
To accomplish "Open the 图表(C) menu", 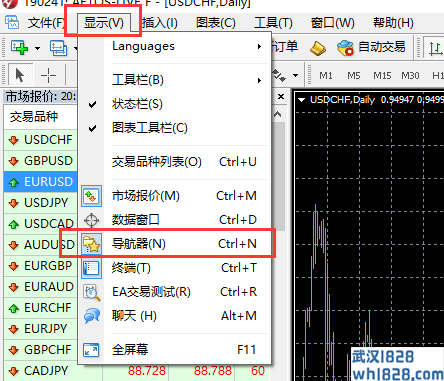I will 216,23.
